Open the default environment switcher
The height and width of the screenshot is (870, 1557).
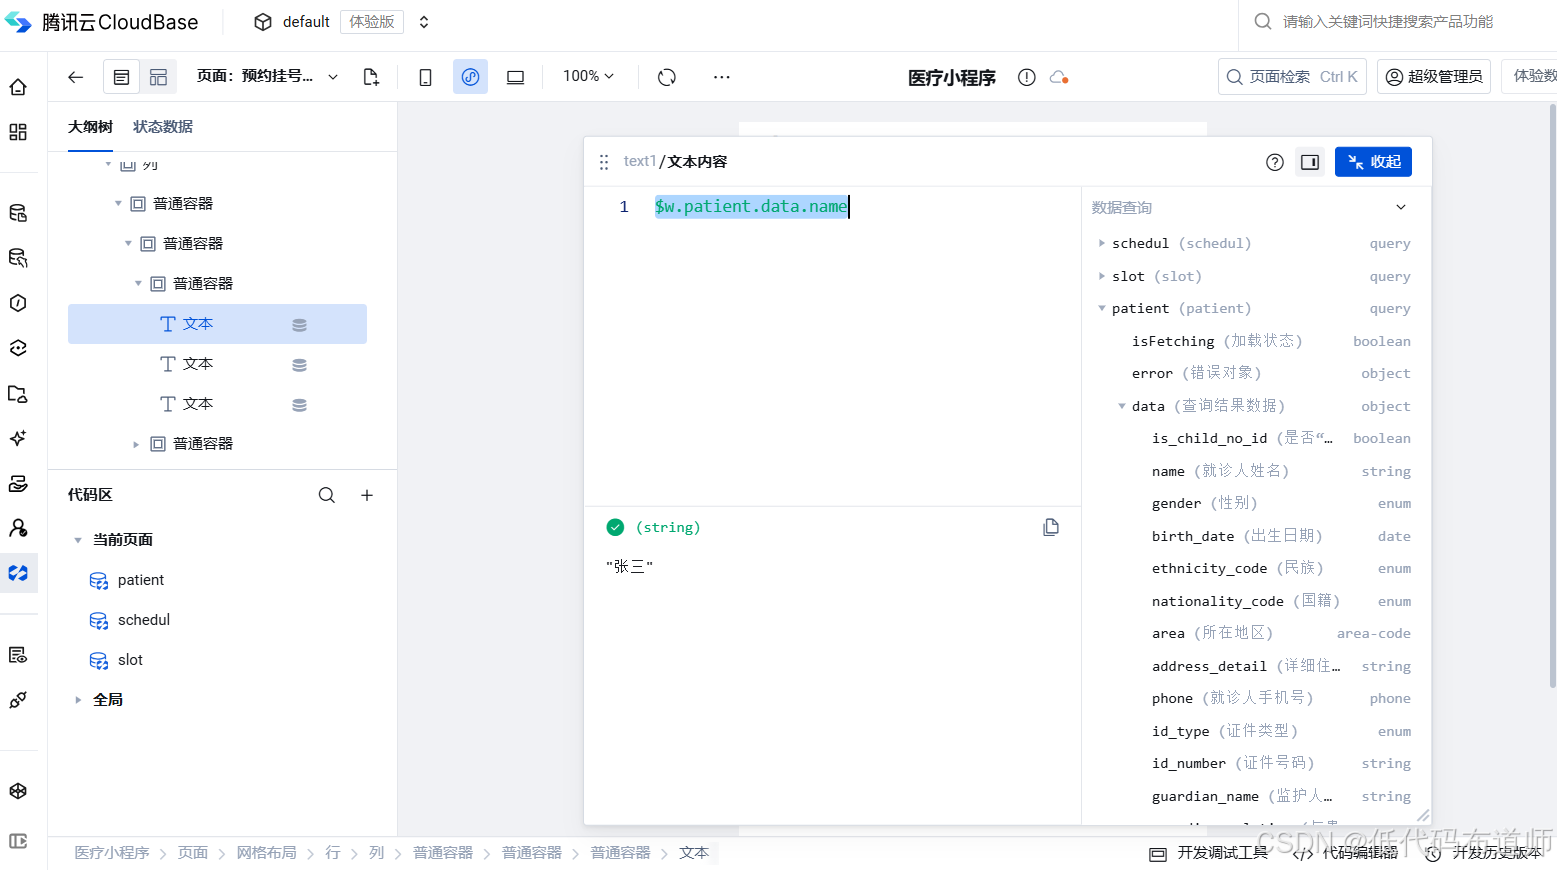(x=342, y=22)
